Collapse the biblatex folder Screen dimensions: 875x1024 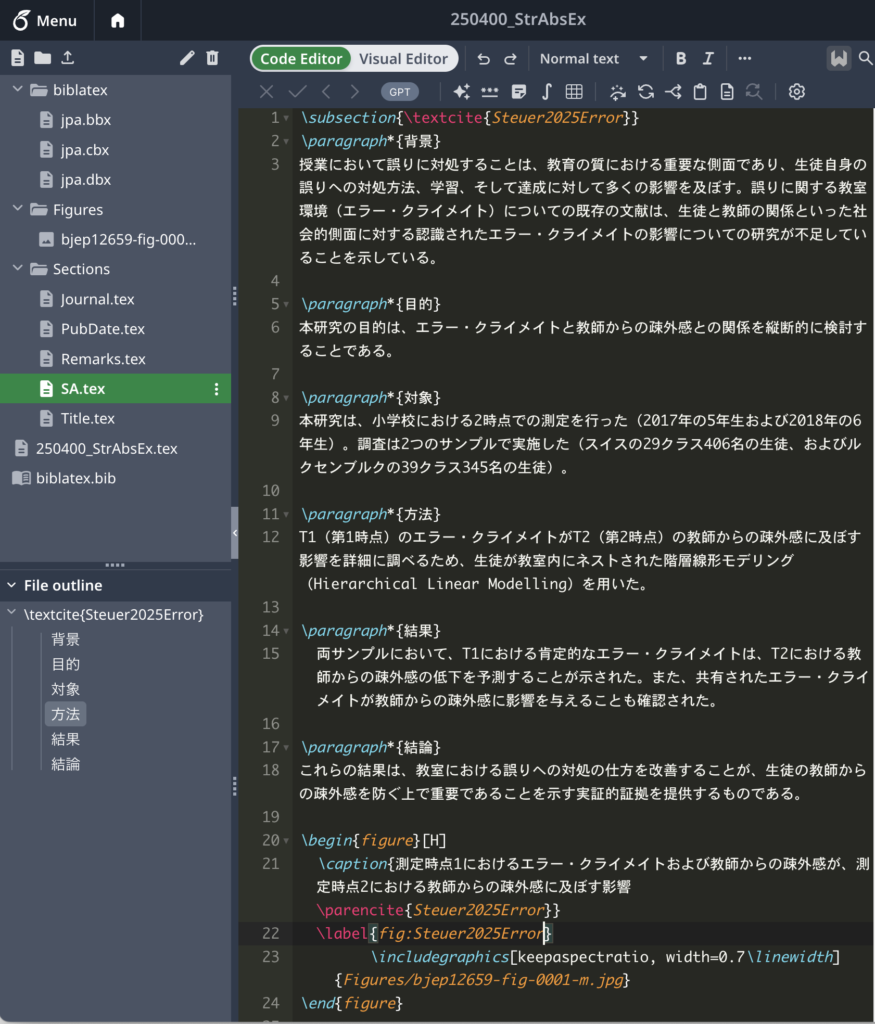[17, 90]
